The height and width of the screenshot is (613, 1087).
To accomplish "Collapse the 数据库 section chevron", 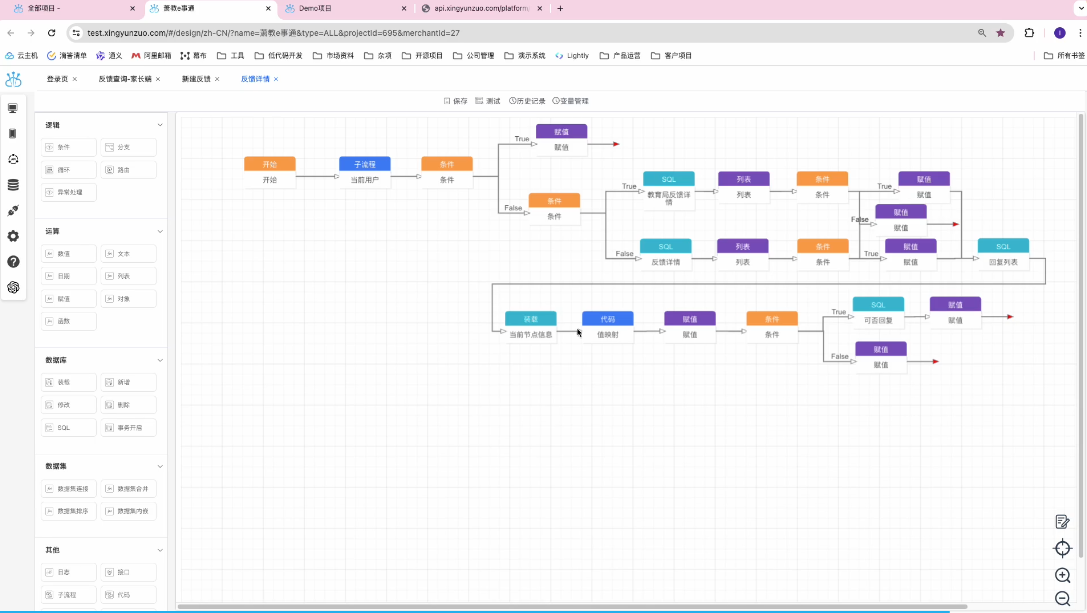I will click(x=160, y=360).
